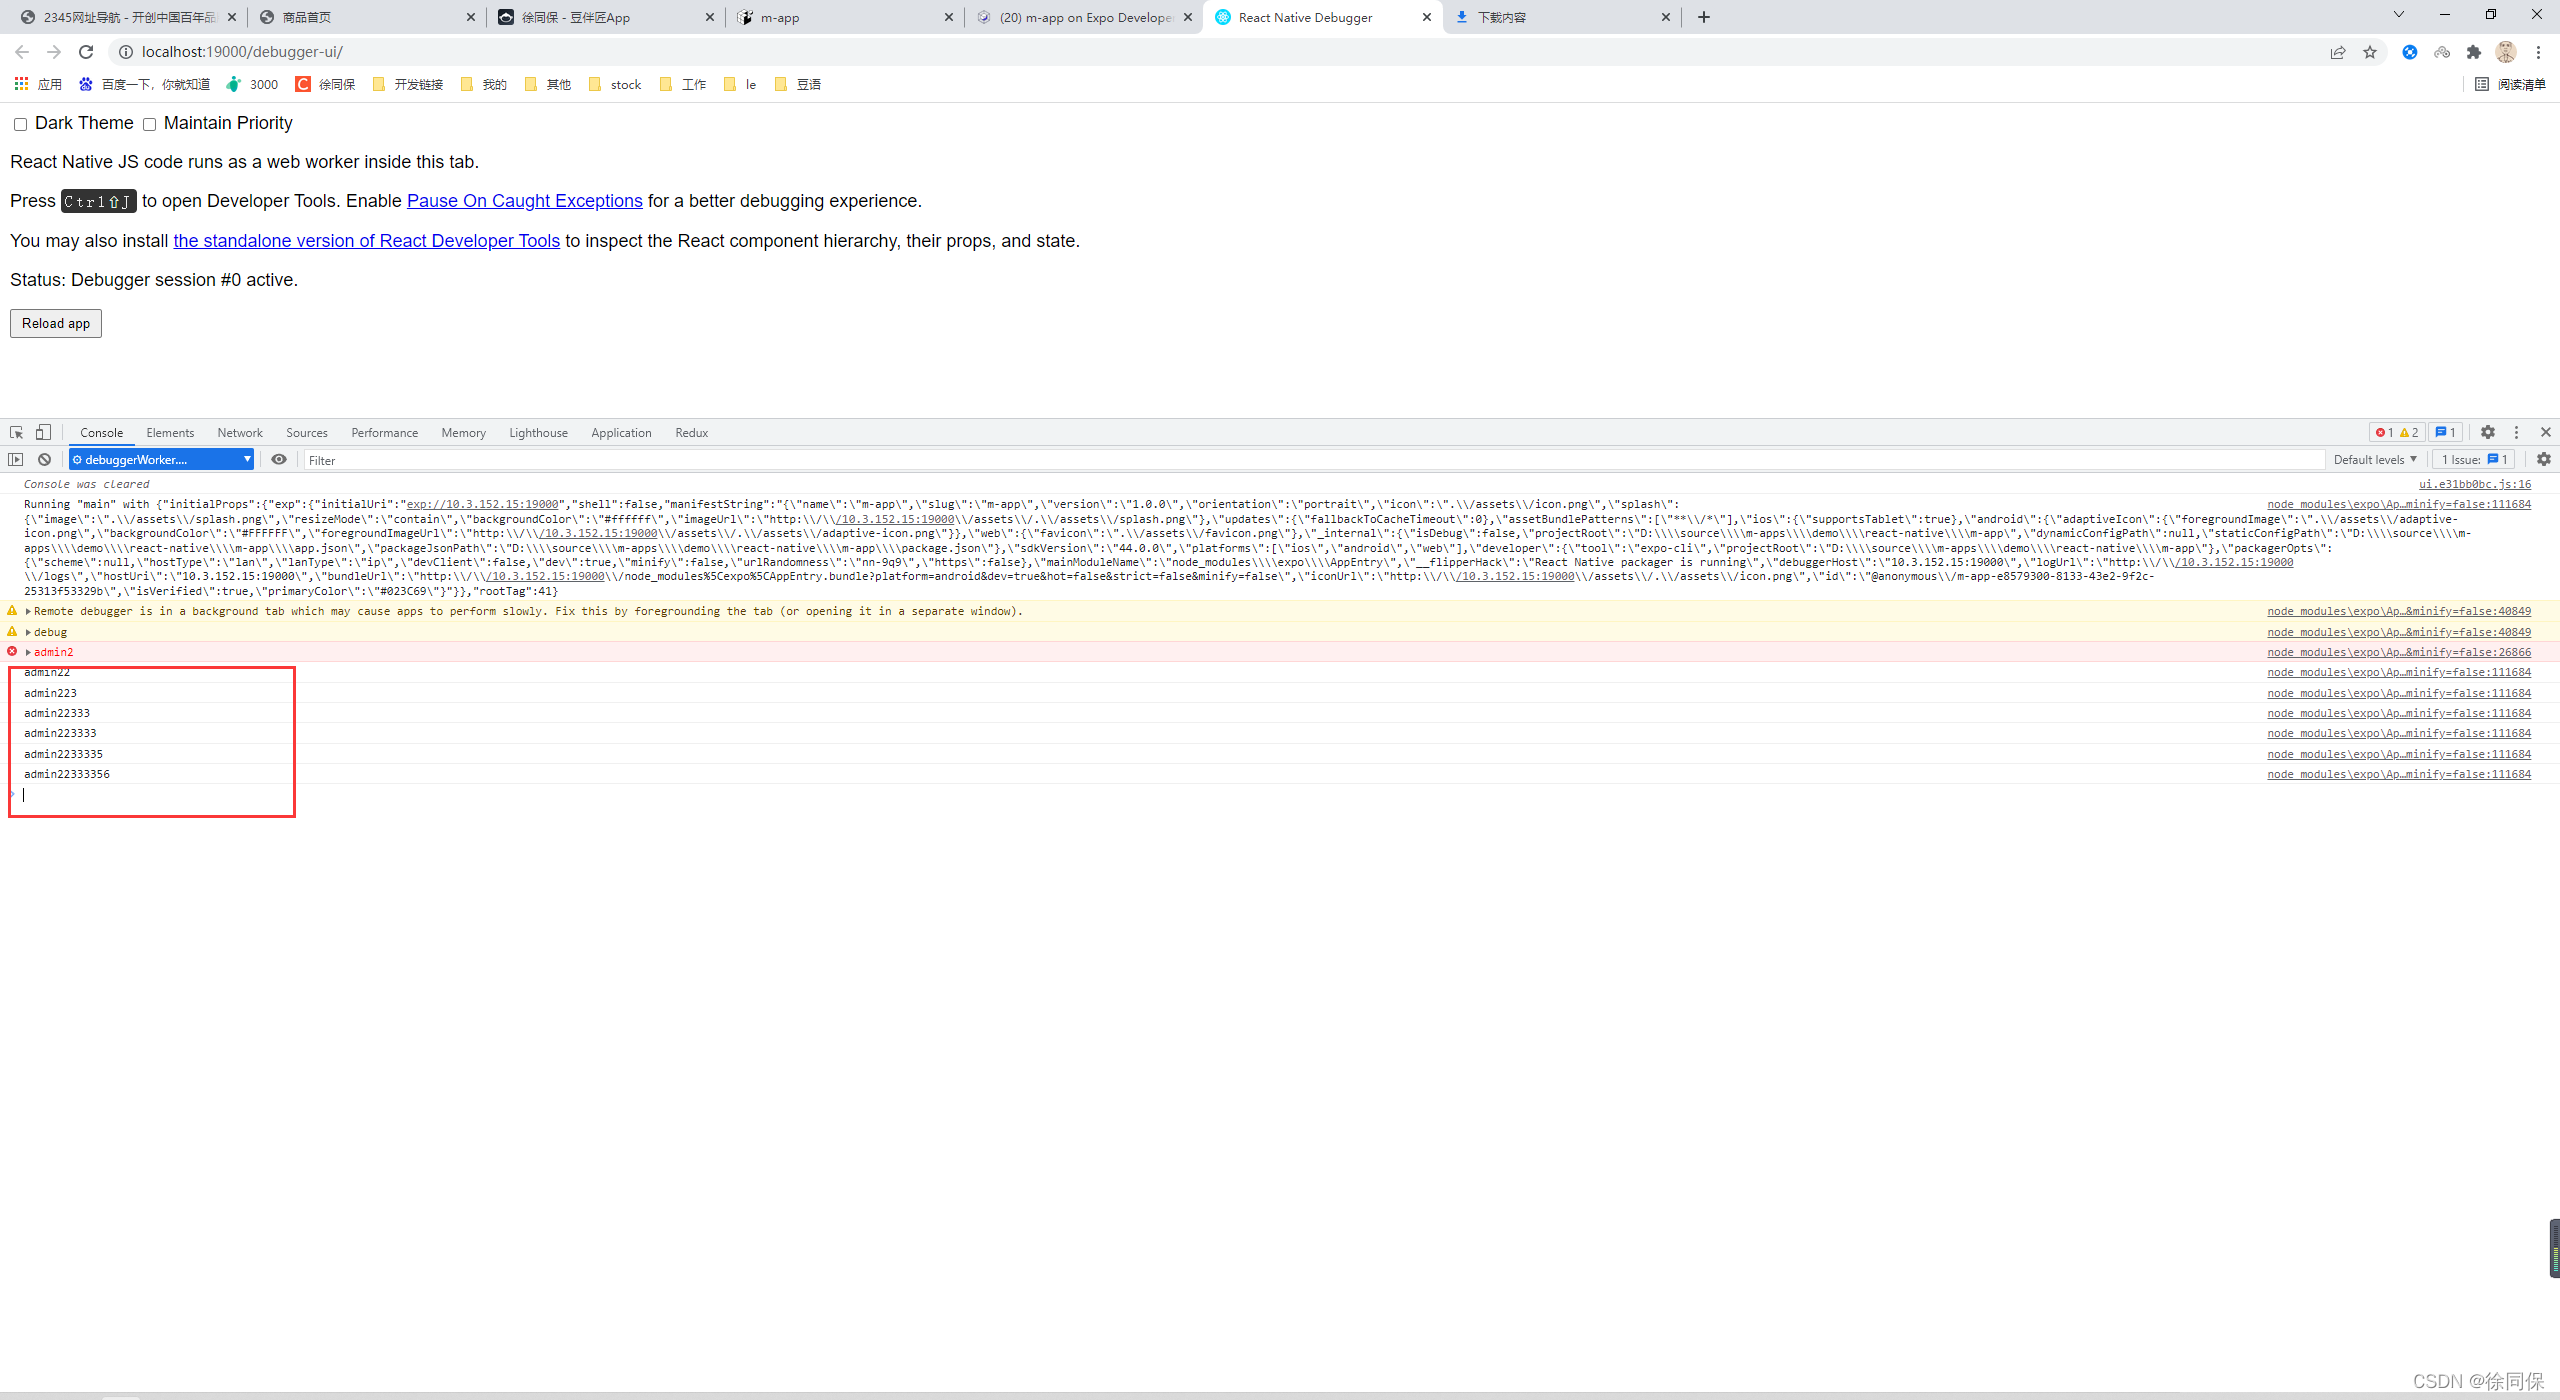Click the close DevTools panel icon
The height and width of the screenshot is (1400, 2560).
(2544, 433)
